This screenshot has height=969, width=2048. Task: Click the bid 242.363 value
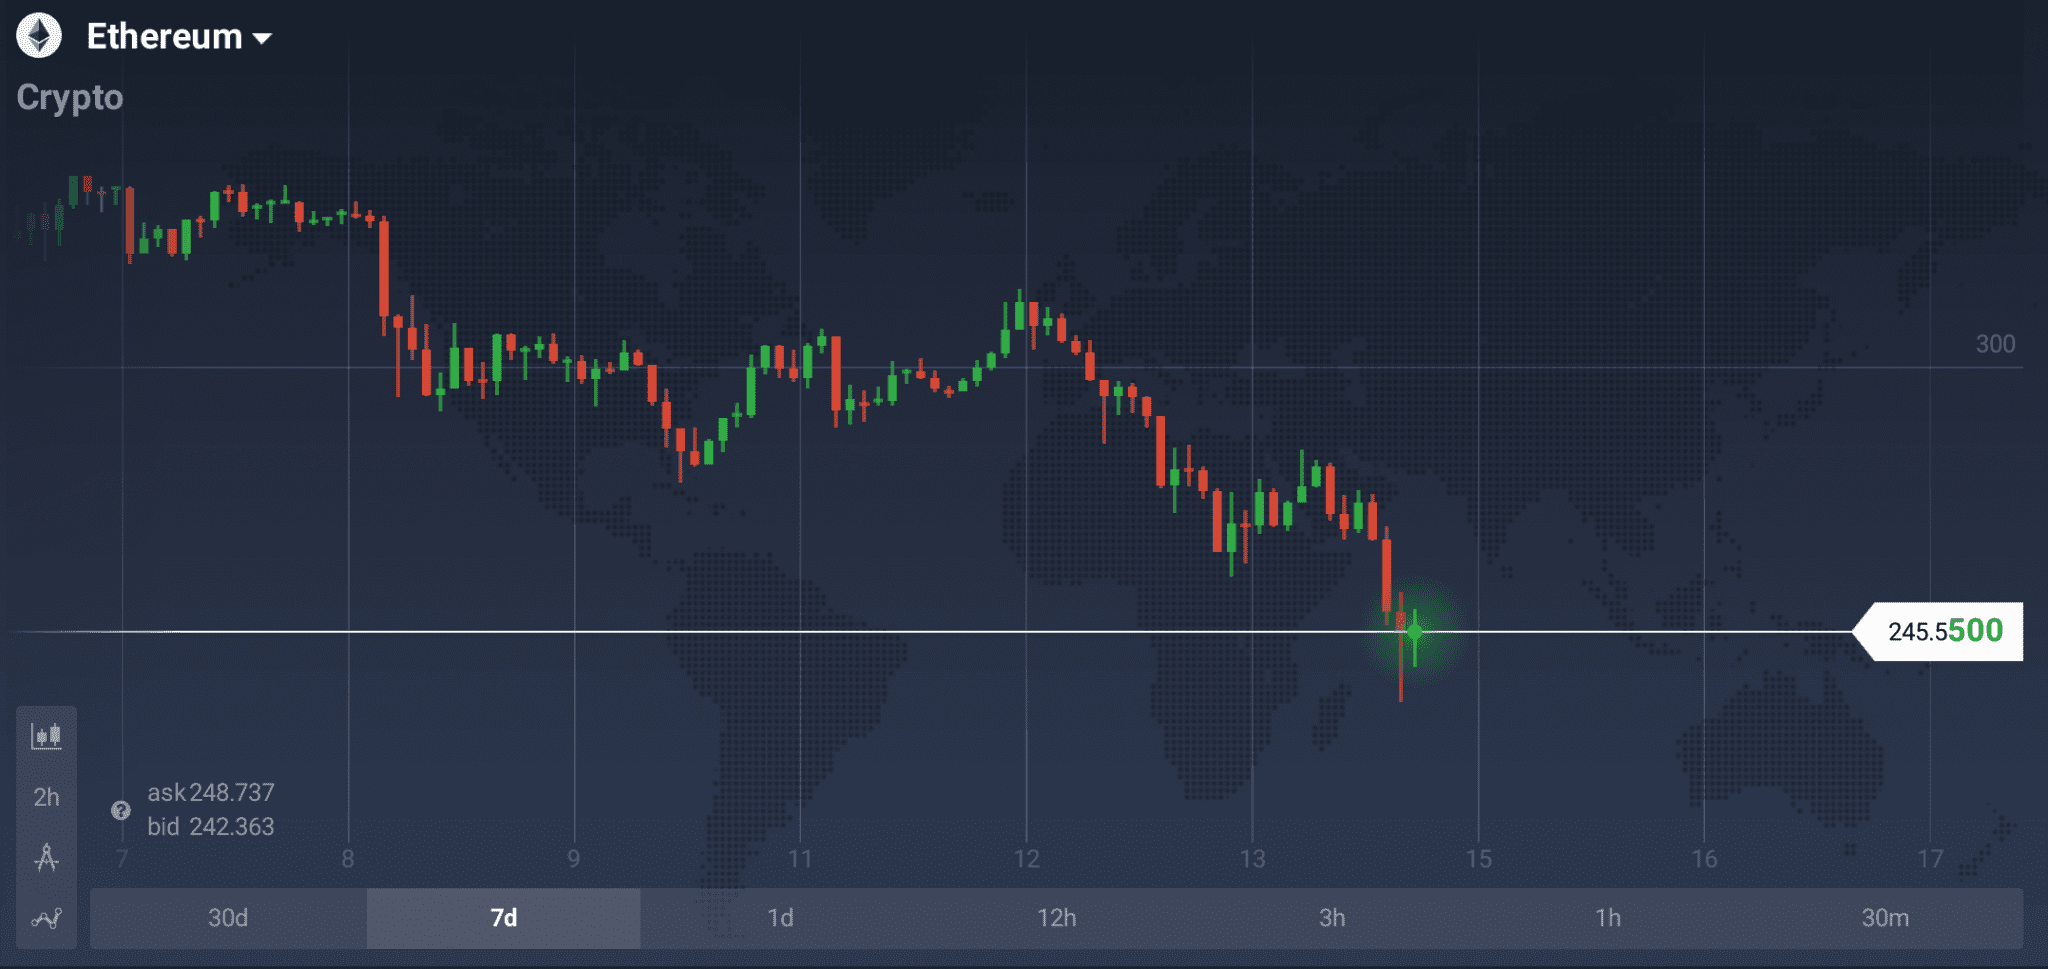tap(211, 827)
